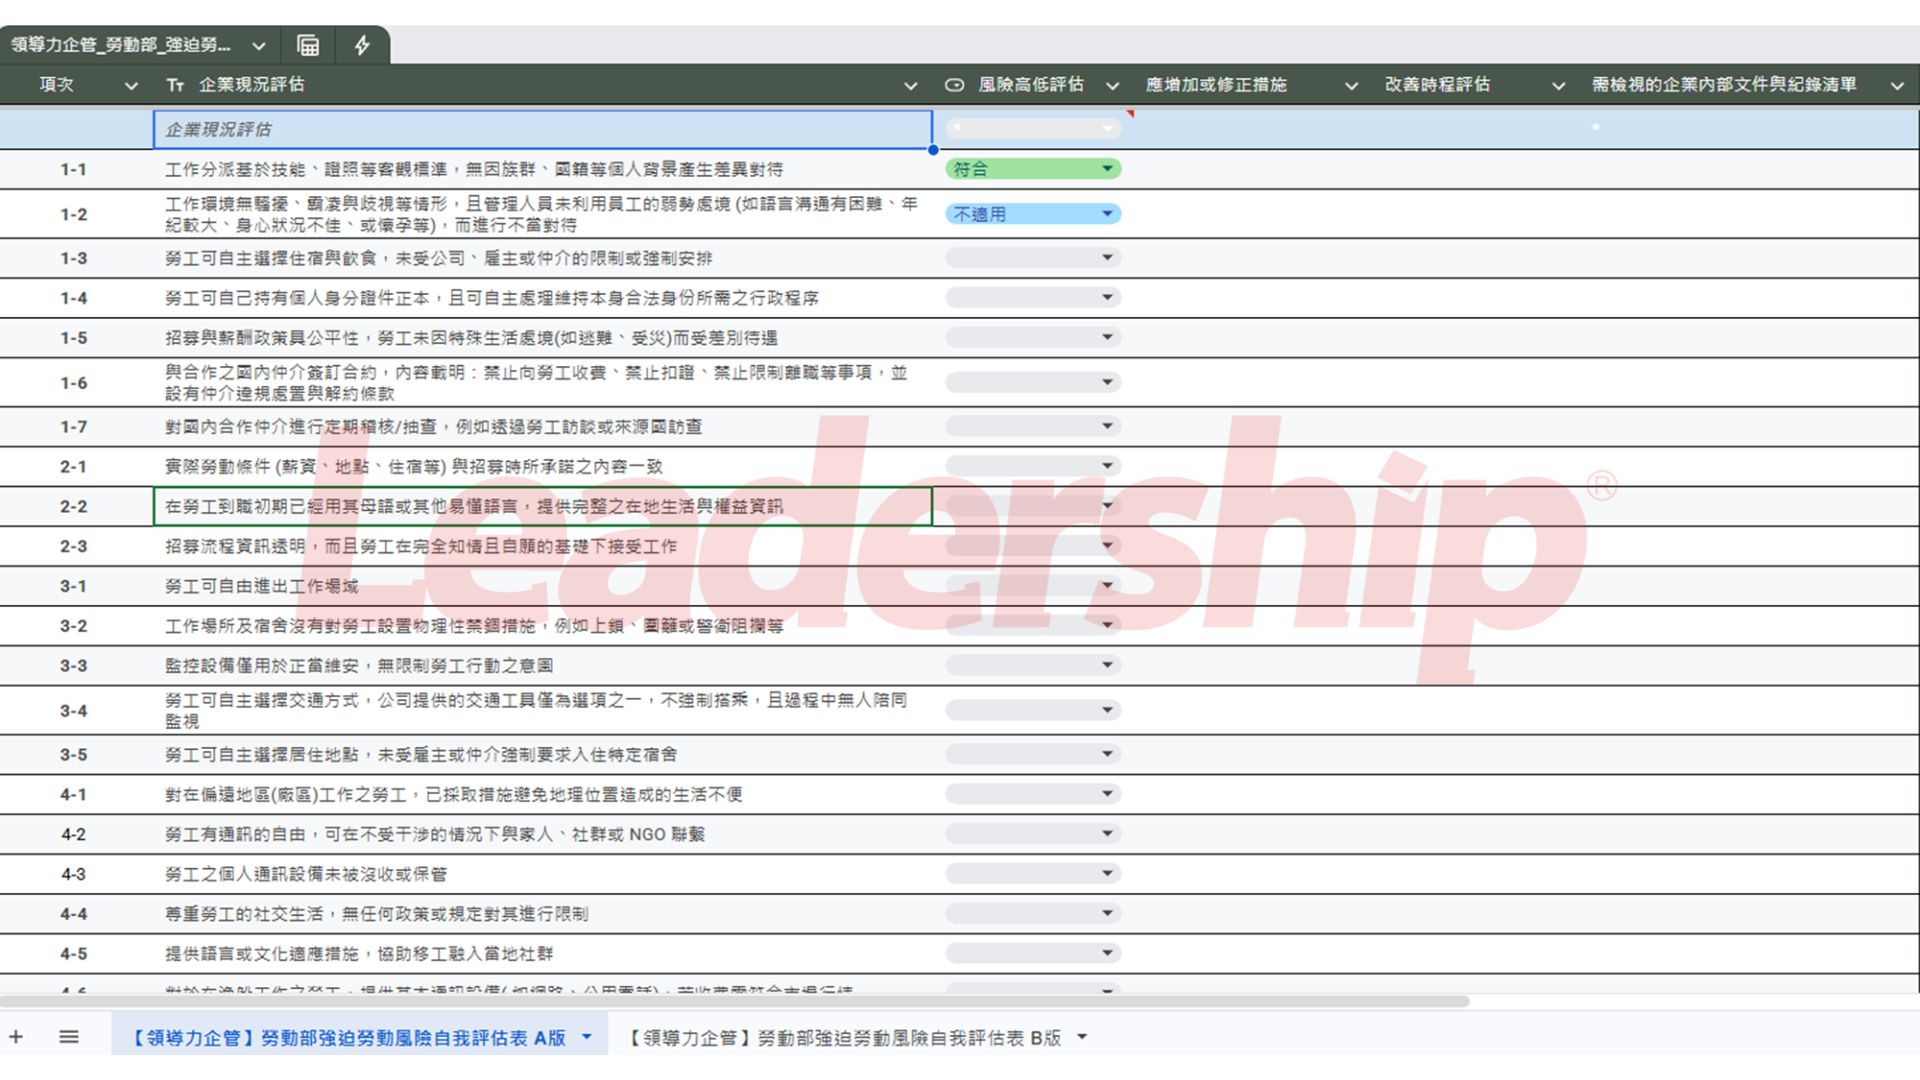Open the A版 tab options arrow
Image resolution: width=1920 pixels, height=1080 pixels.
[x=587, y=1037]
